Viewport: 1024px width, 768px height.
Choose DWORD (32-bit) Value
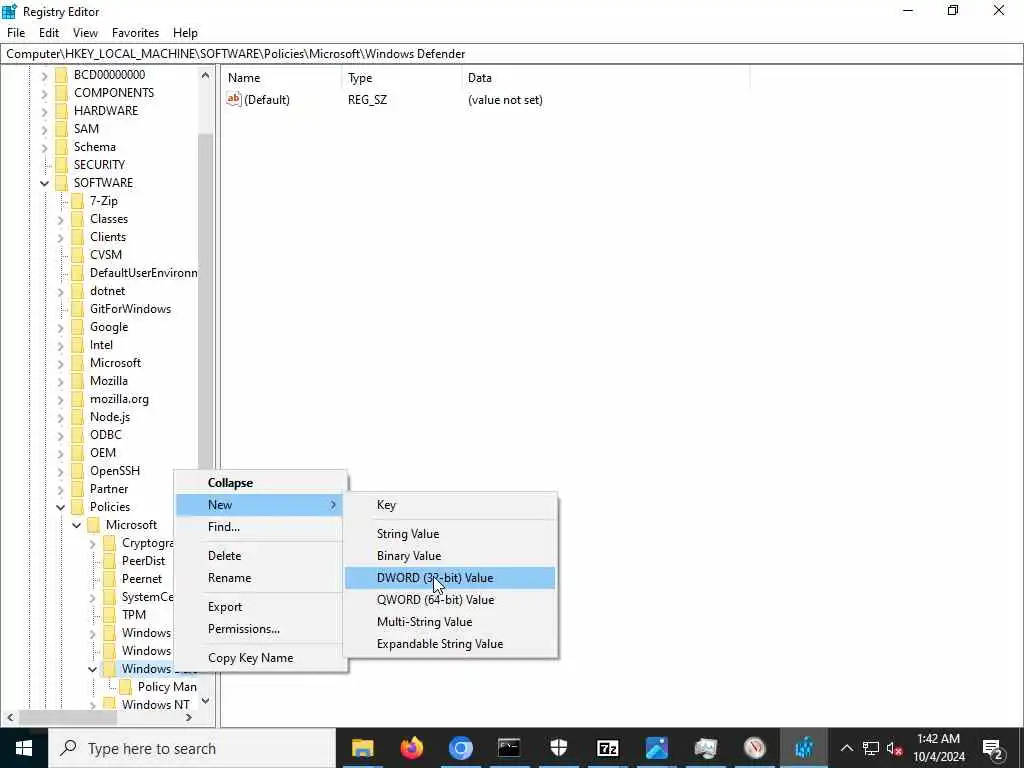450,578
